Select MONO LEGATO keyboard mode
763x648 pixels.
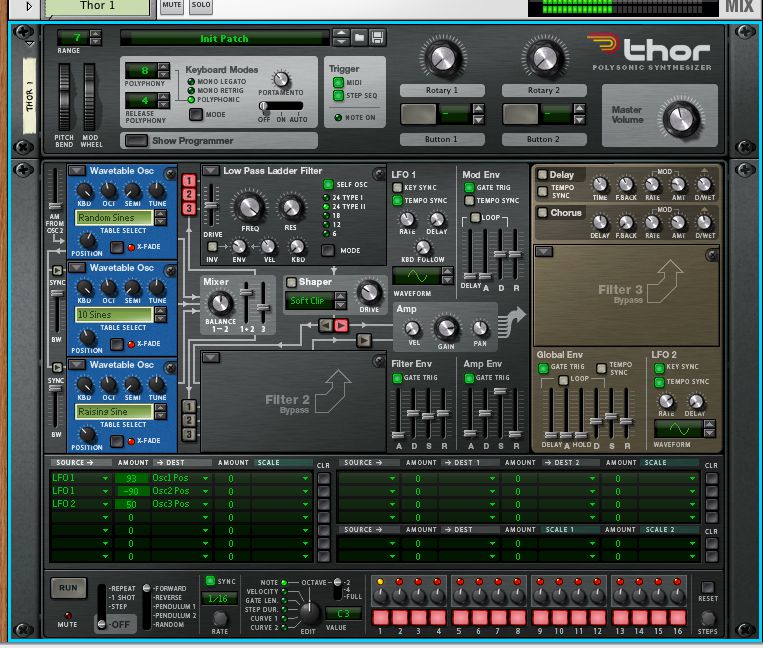[x=191, y=82]
